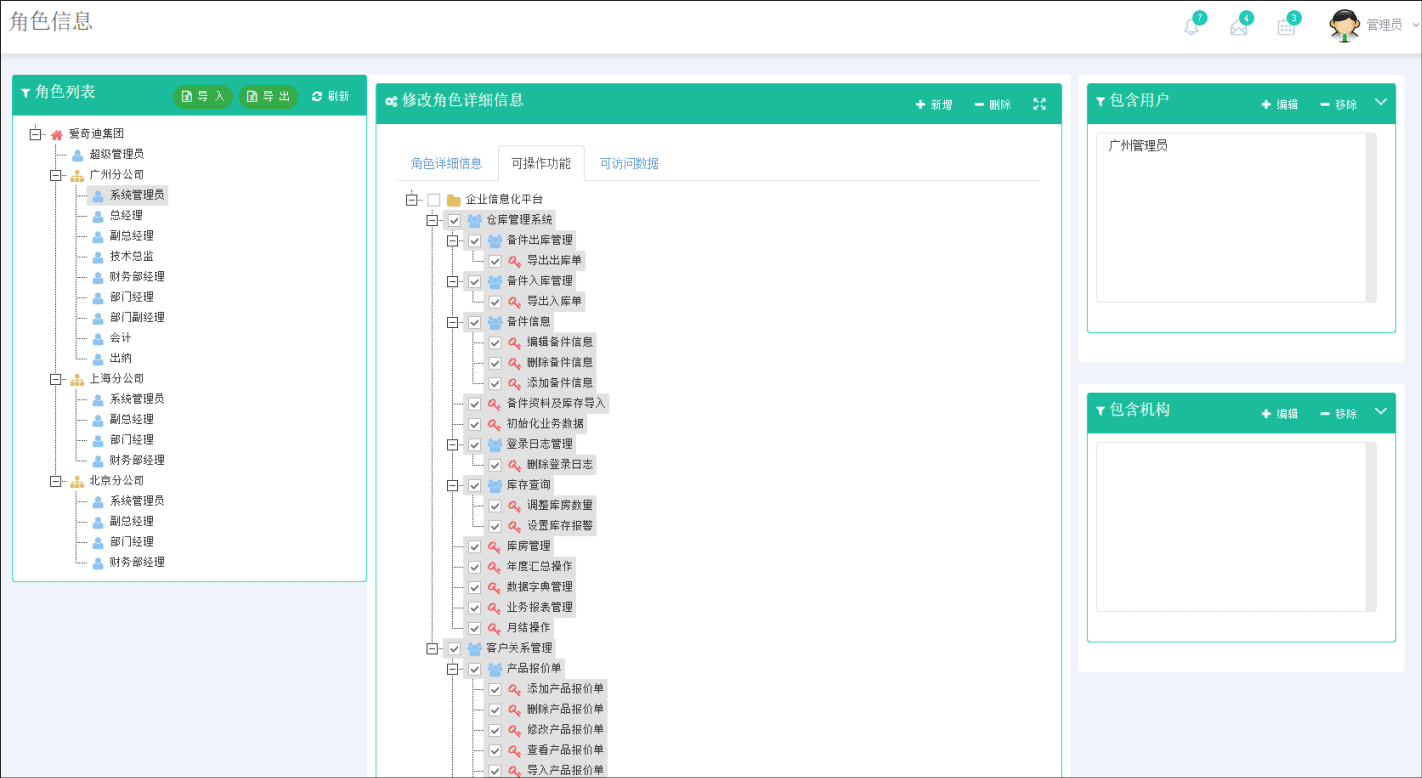1422x778 pixels.
Task: Click 移除 in the 包含机构 panel
Action: pos(1338,413)
